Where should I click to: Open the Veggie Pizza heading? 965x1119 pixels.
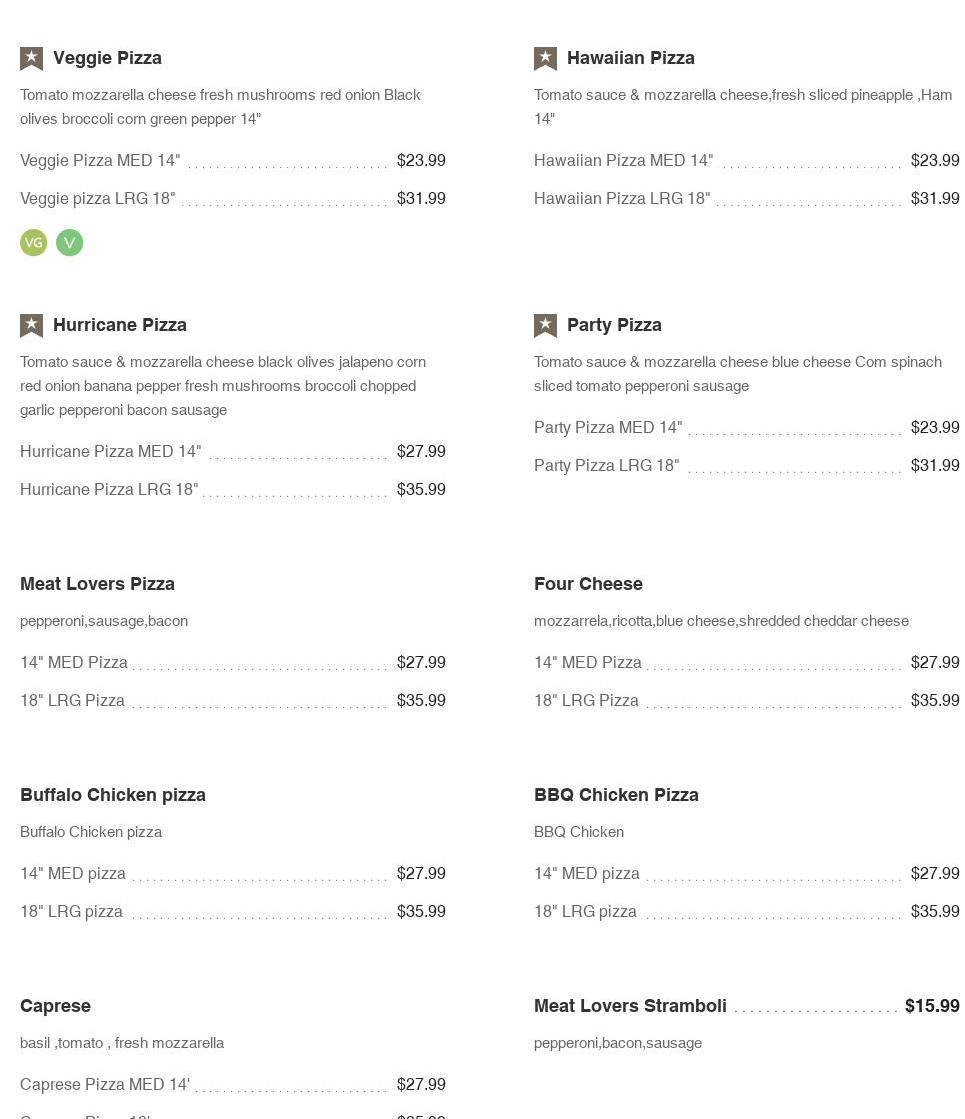tap(107, 58)
